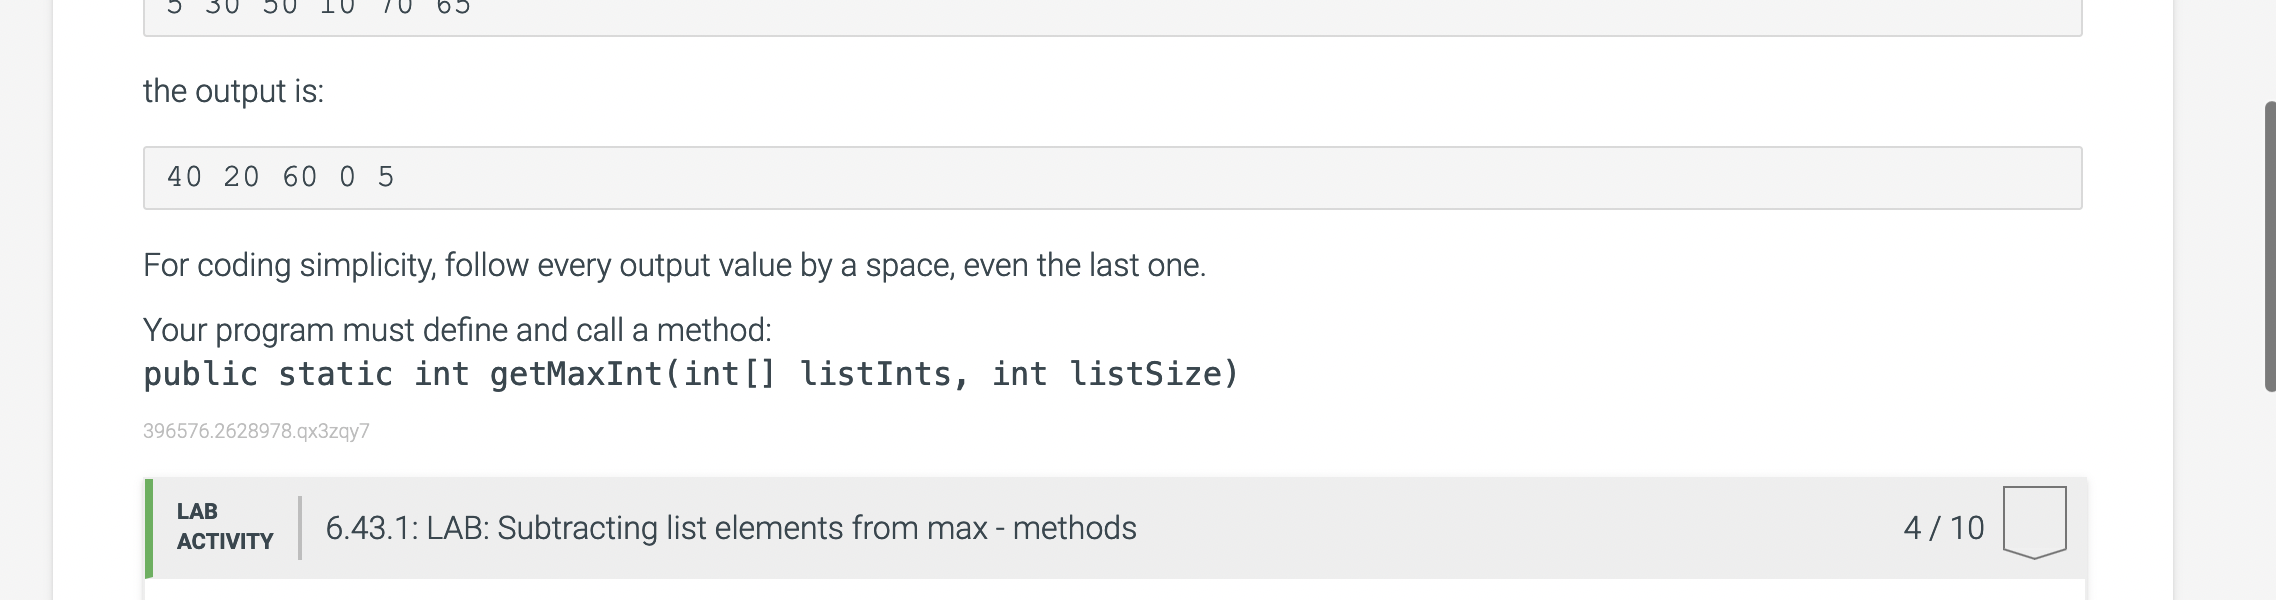
Task: Click the 'Your program must define' sentence
Action: click(457, 329)
